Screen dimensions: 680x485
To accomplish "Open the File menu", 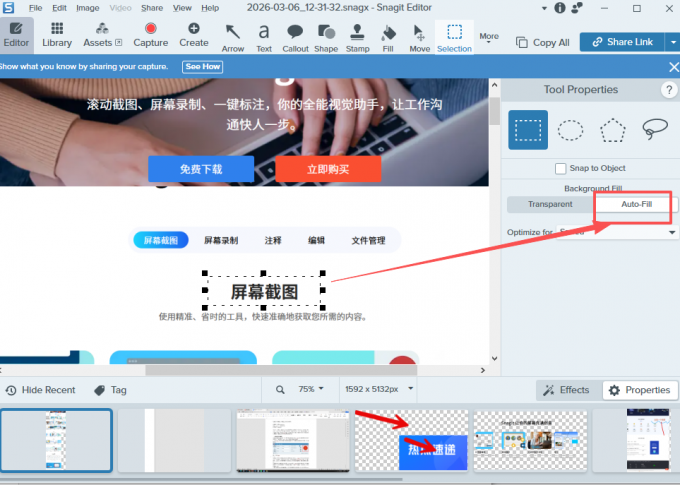I will coord(36,8).
